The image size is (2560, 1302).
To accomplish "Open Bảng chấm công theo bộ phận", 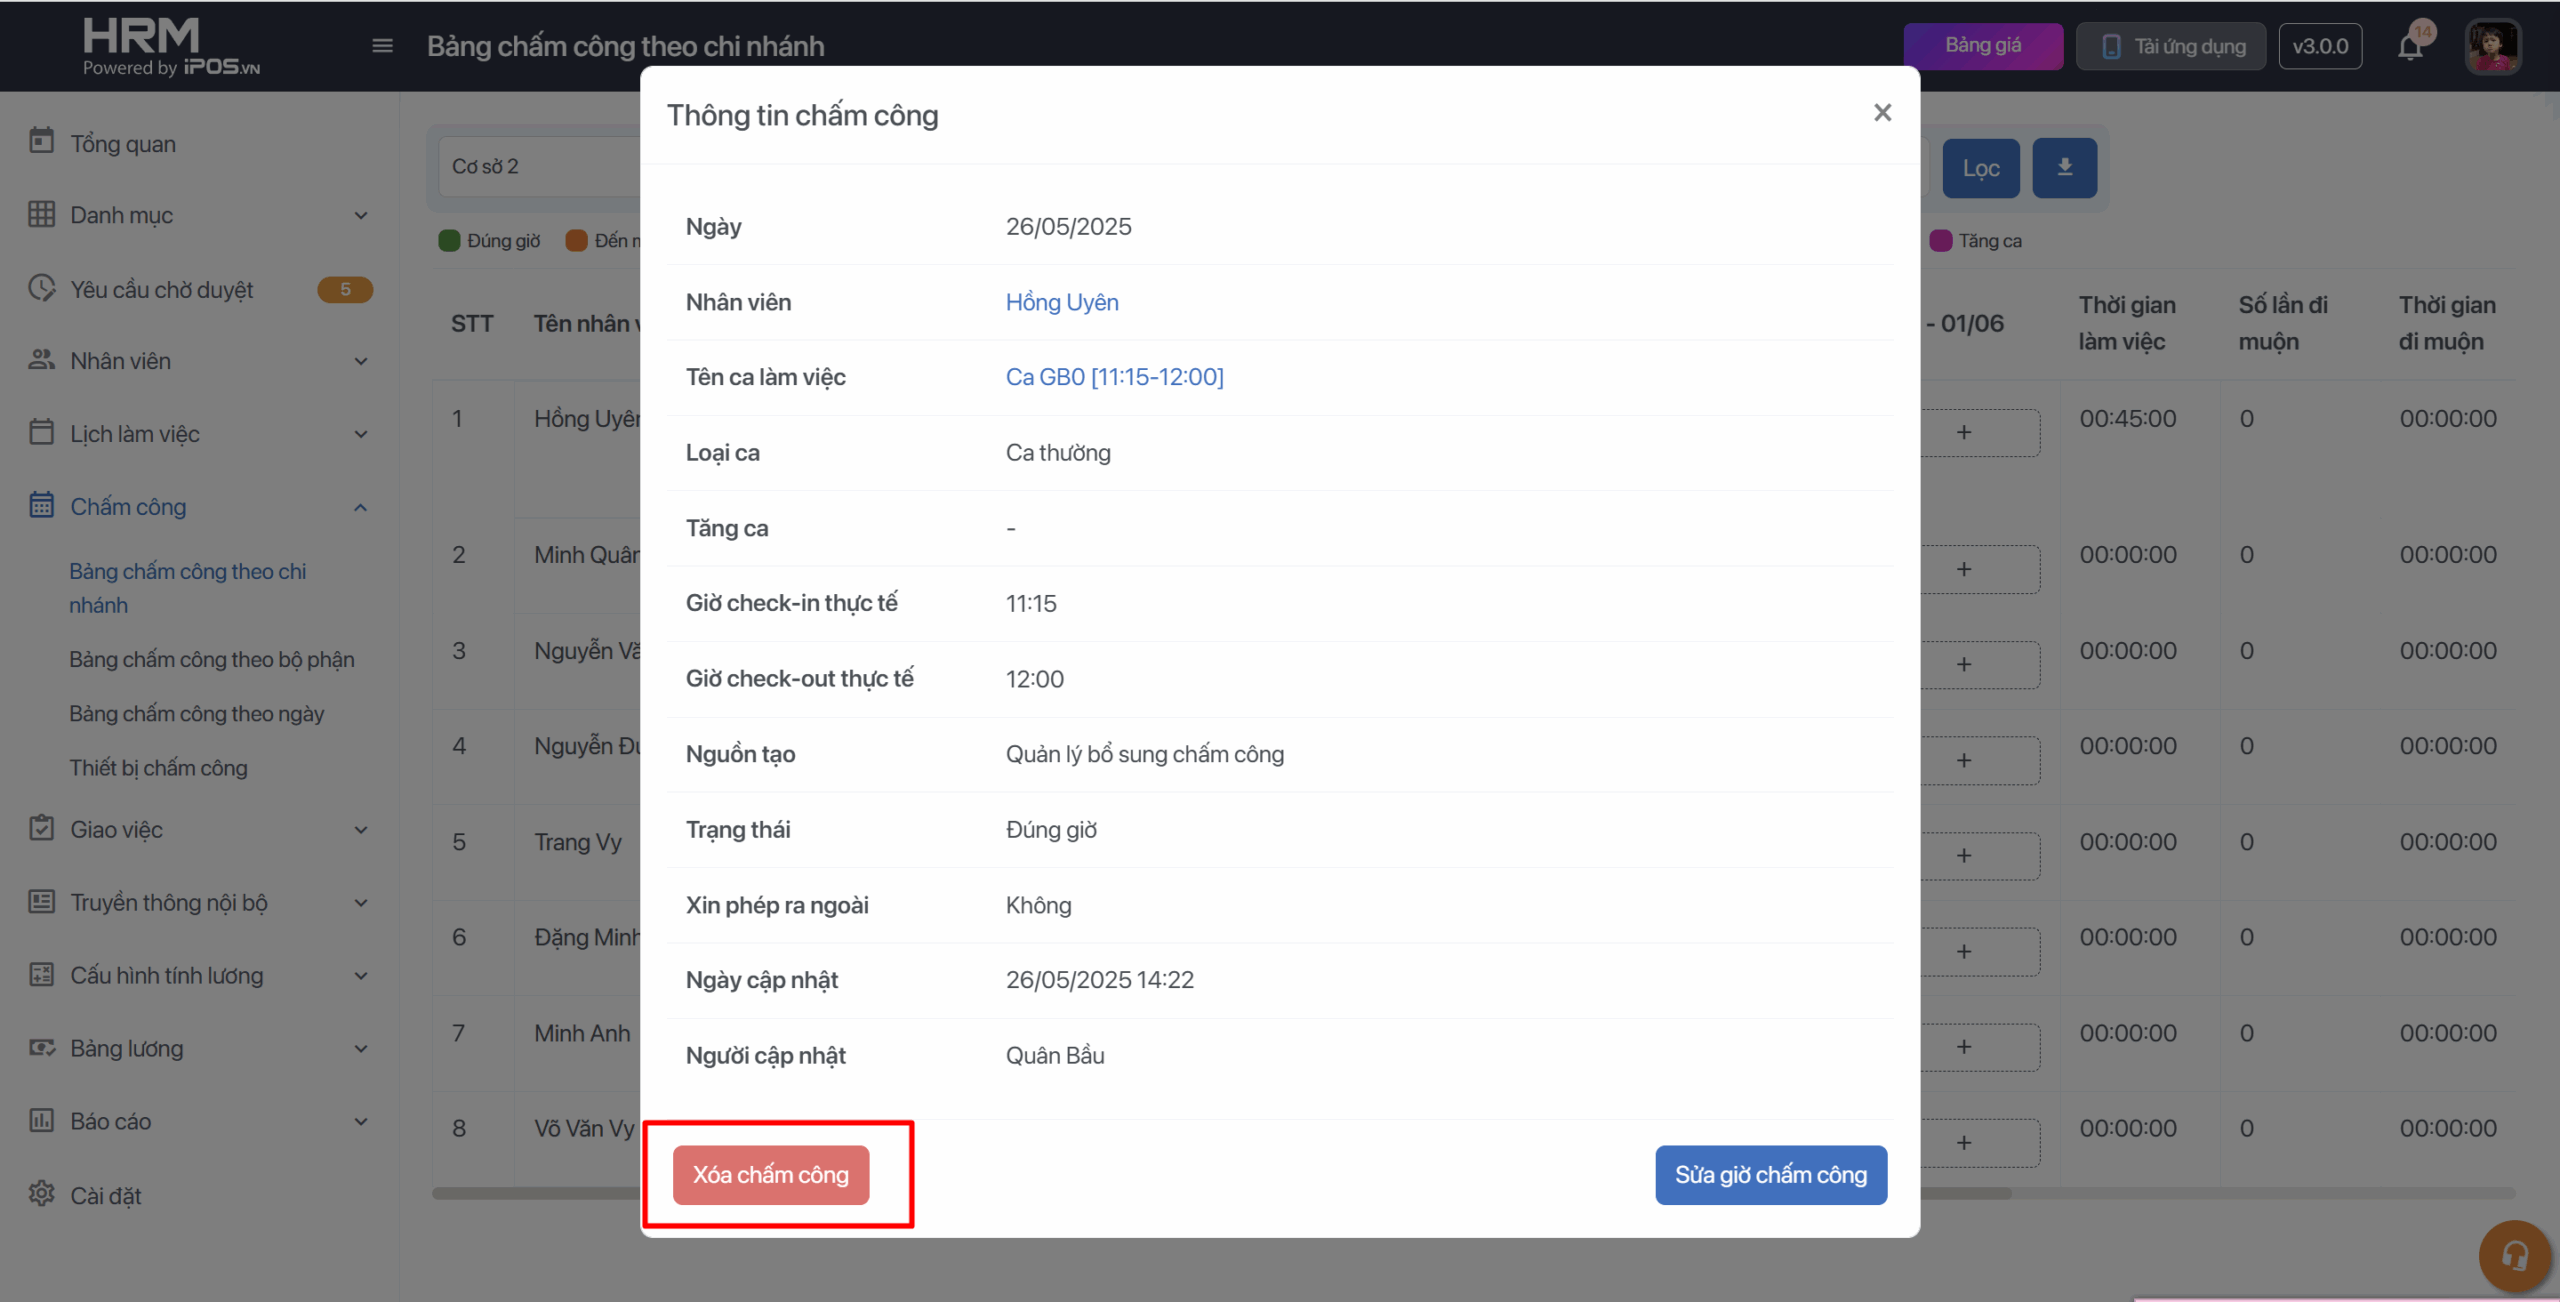I will [212, 659].
